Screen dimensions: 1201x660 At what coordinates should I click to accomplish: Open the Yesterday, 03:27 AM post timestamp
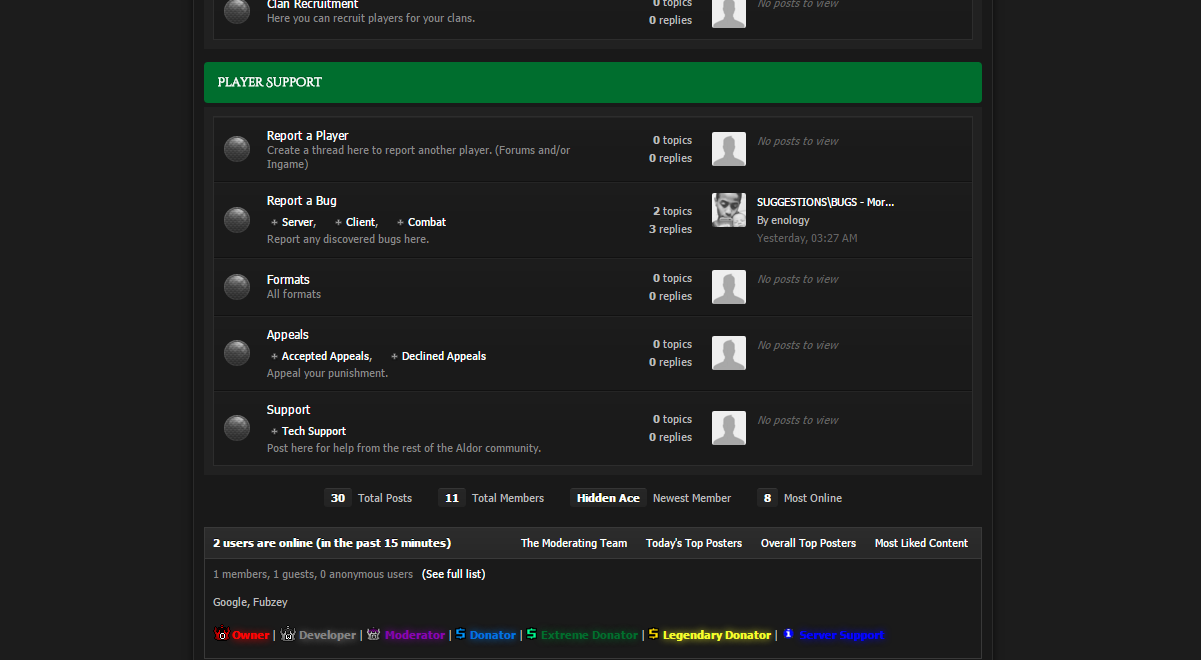(807, 238)
